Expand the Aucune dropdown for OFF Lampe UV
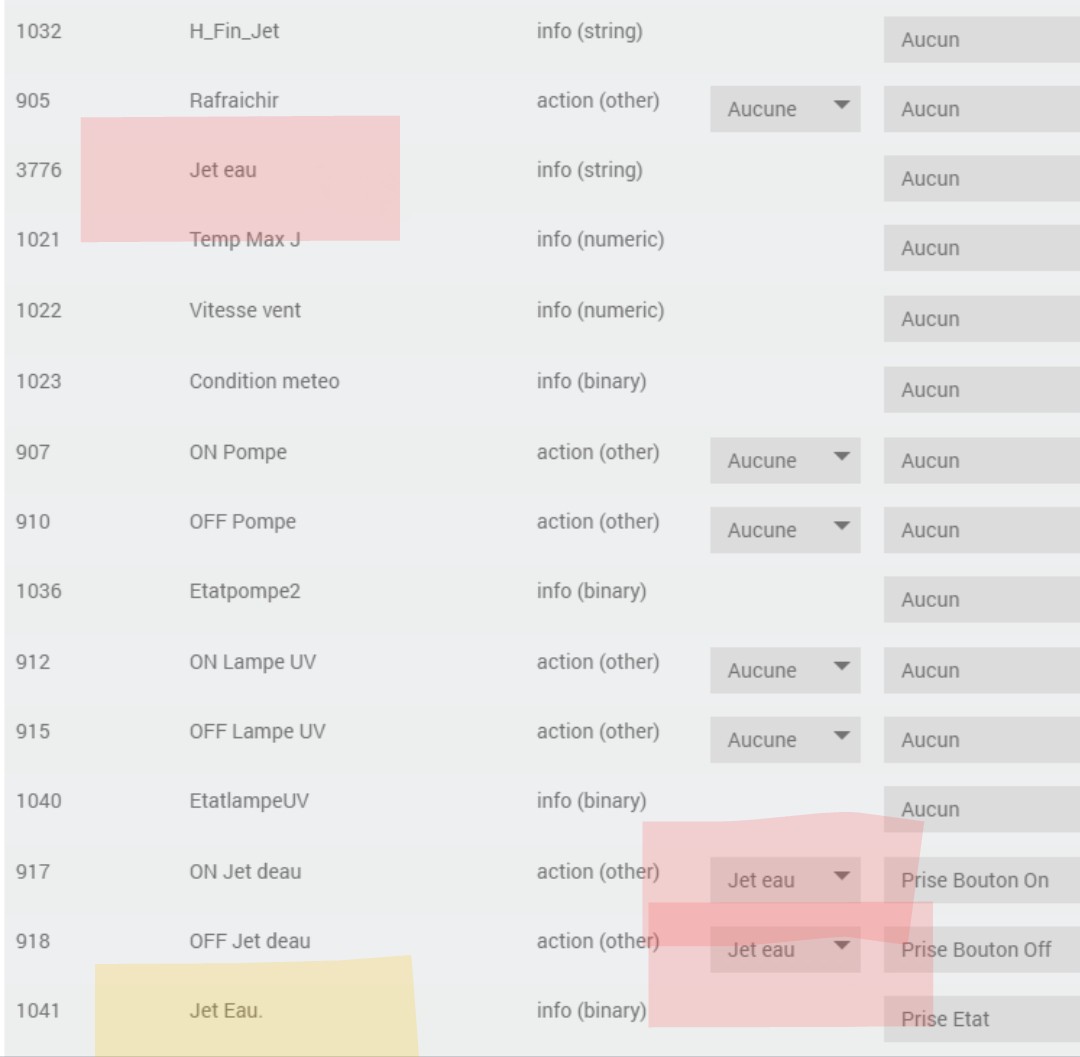 click(x=785, y=740)
